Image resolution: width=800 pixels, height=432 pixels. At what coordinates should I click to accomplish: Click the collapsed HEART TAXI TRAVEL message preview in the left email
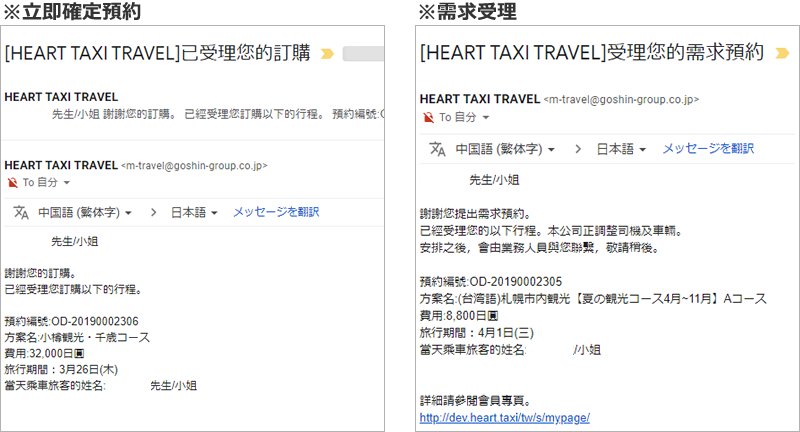(x=194, y=106)
